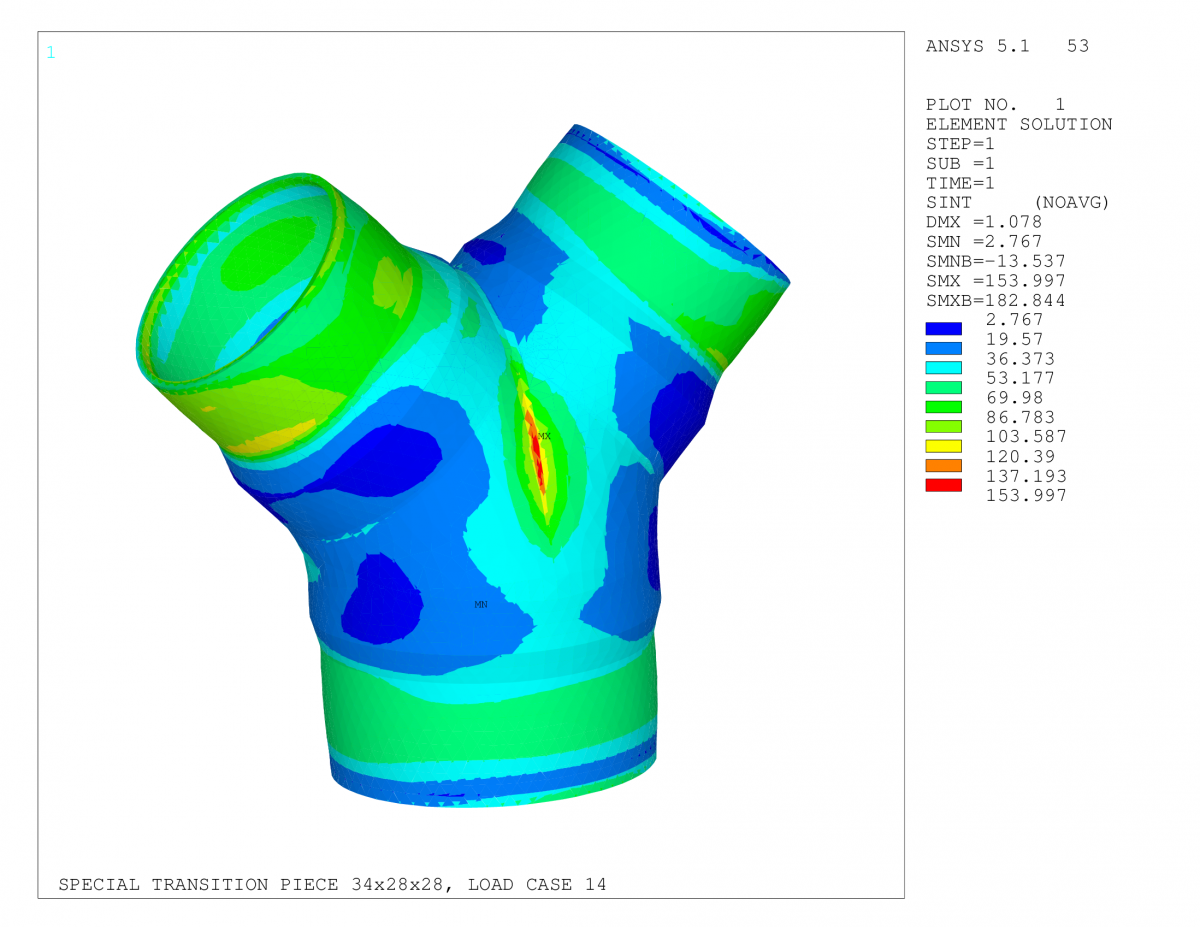
Task: Click the dark blue legend swatch
Action: click(944, 328)
